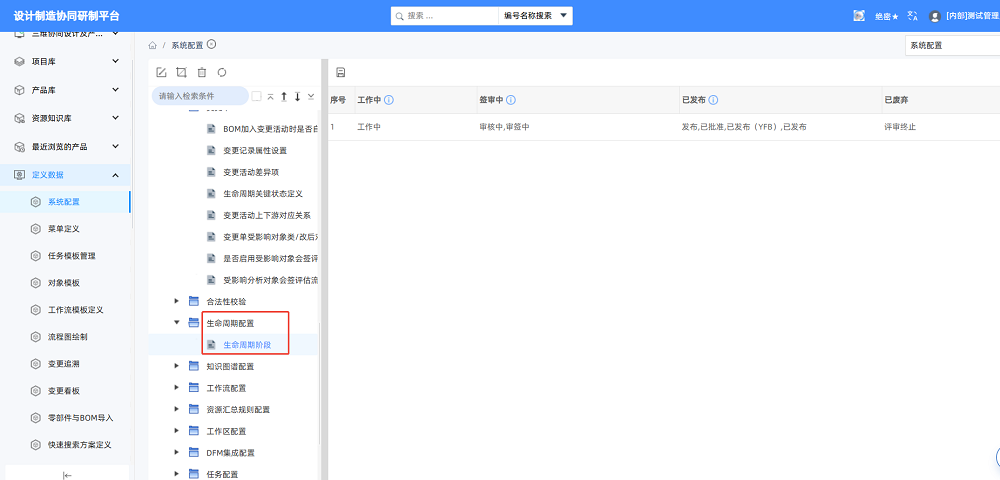Screen dimensions: 1000x480
Task: Expand the 工作区配置 tree folder
Action: click(x=177, y=431)
